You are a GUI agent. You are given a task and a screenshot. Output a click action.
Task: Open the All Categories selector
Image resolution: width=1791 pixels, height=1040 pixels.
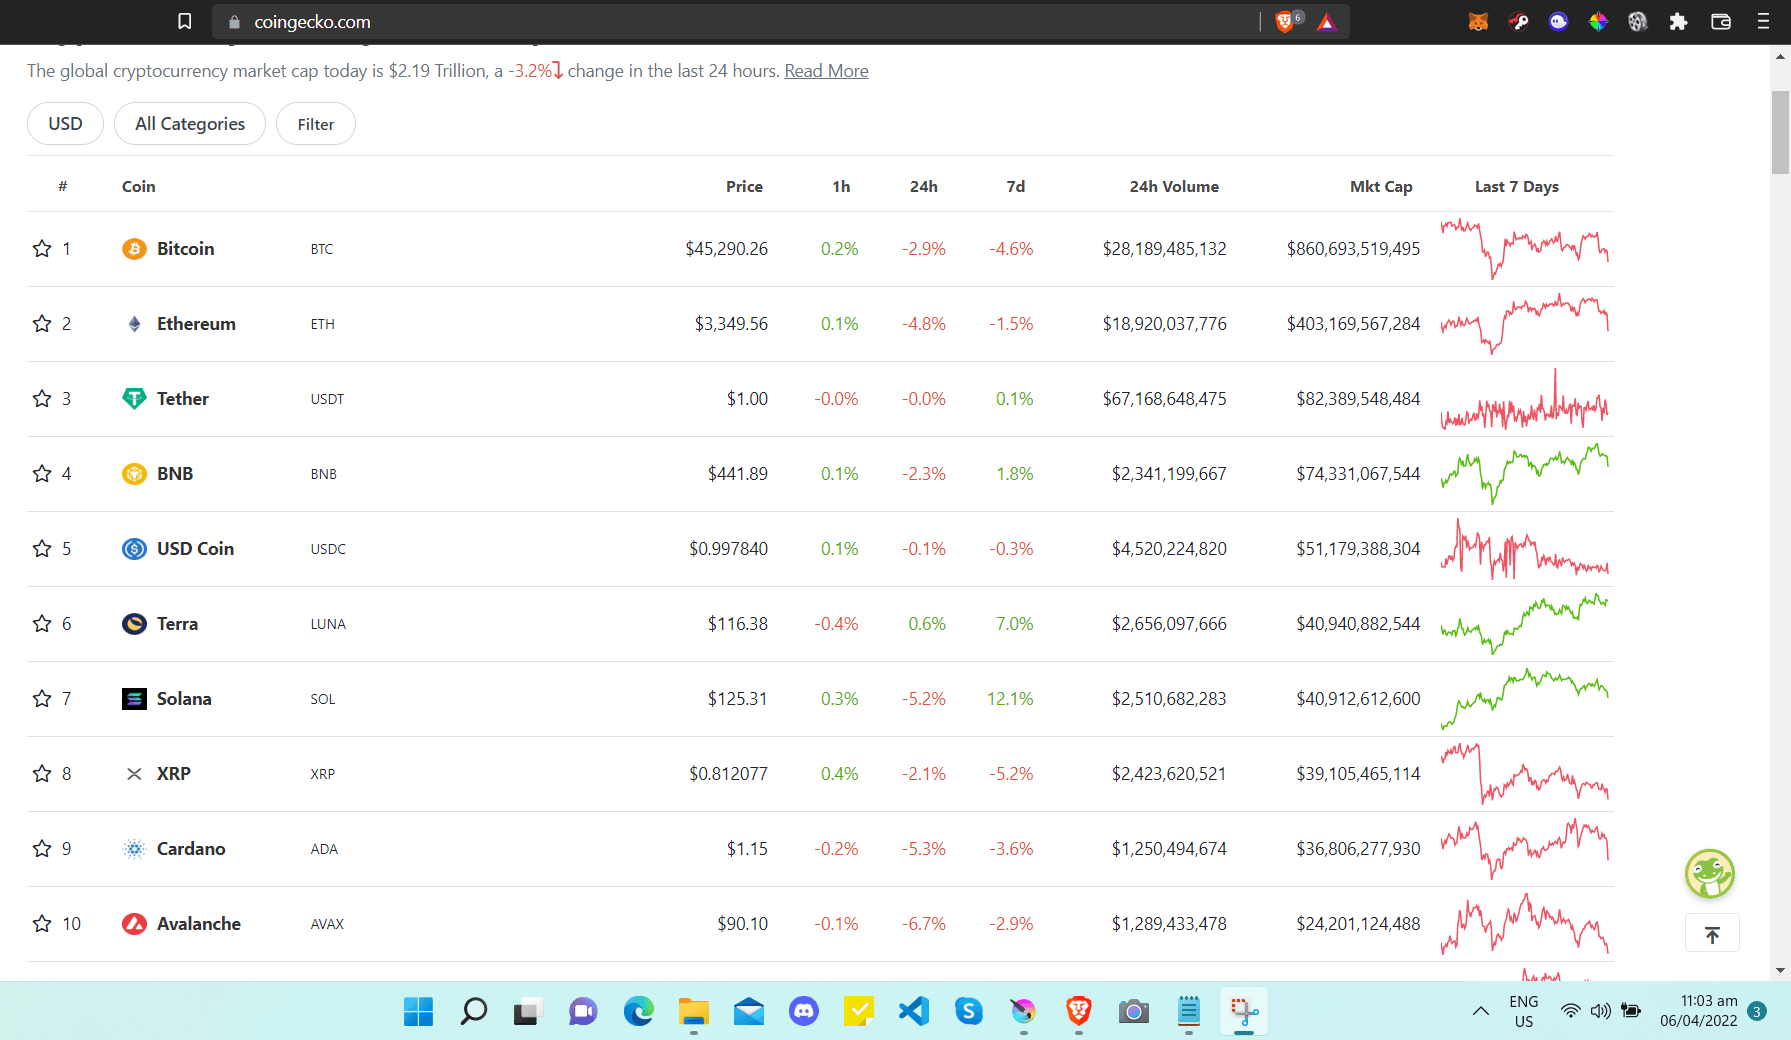pyautogui.click(x=190, y=124)
